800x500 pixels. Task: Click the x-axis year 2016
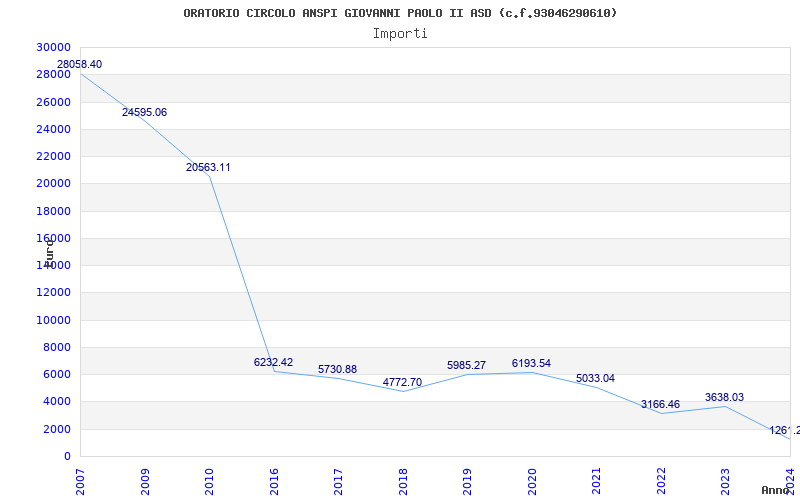(x=274, y=482)
